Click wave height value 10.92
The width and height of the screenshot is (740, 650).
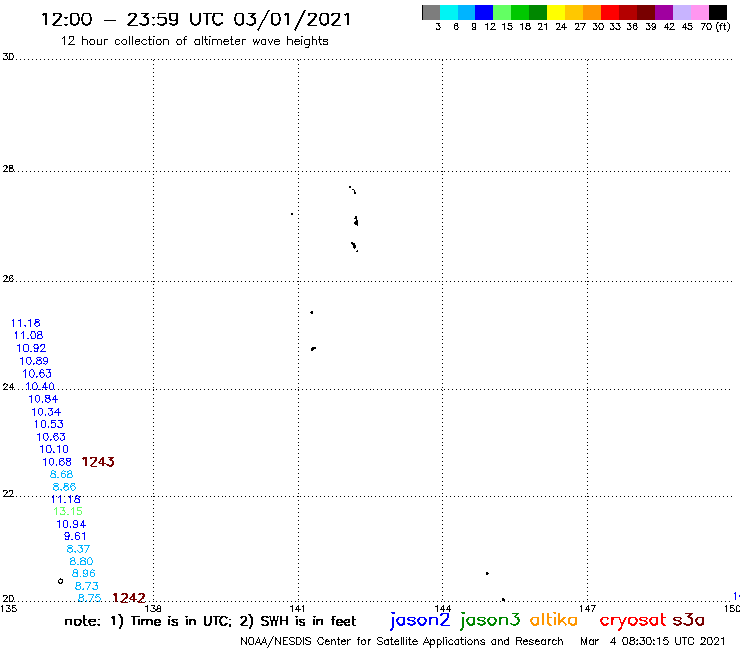(31, 348)
